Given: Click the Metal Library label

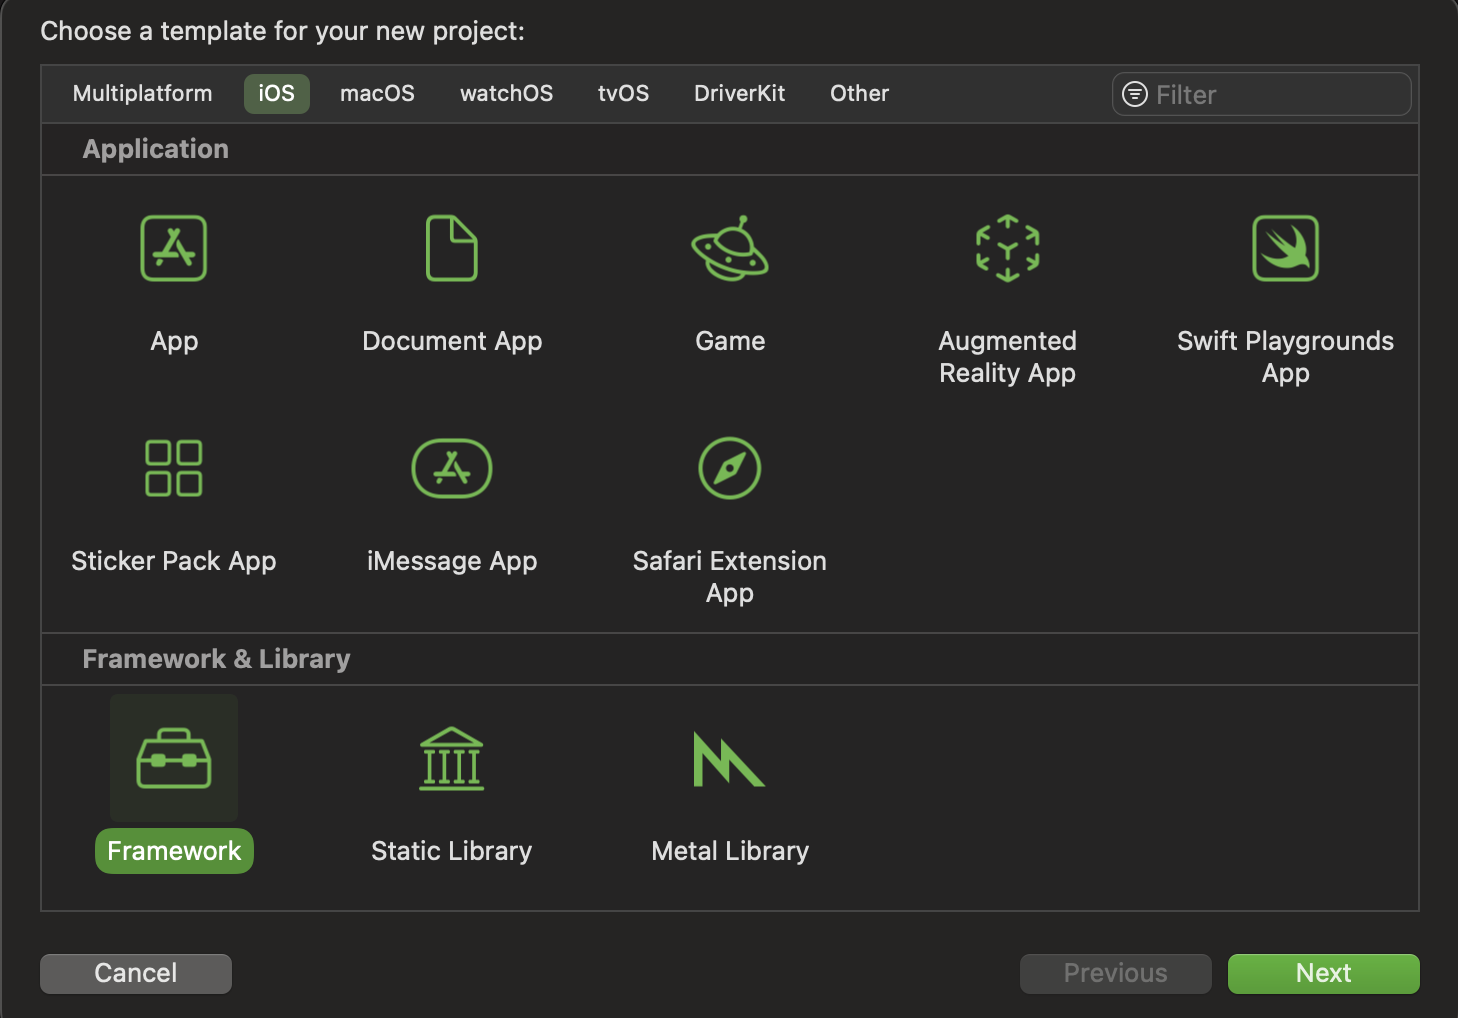Looking at the screenshot, I should click(730, 851).
